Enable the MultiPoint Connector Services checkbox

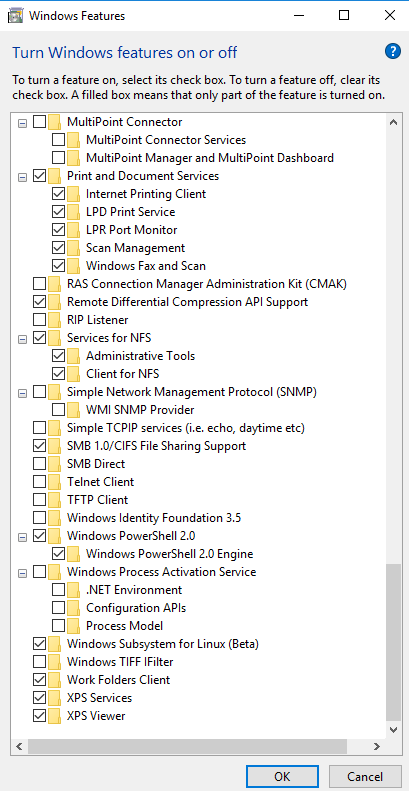coord(59,140)
